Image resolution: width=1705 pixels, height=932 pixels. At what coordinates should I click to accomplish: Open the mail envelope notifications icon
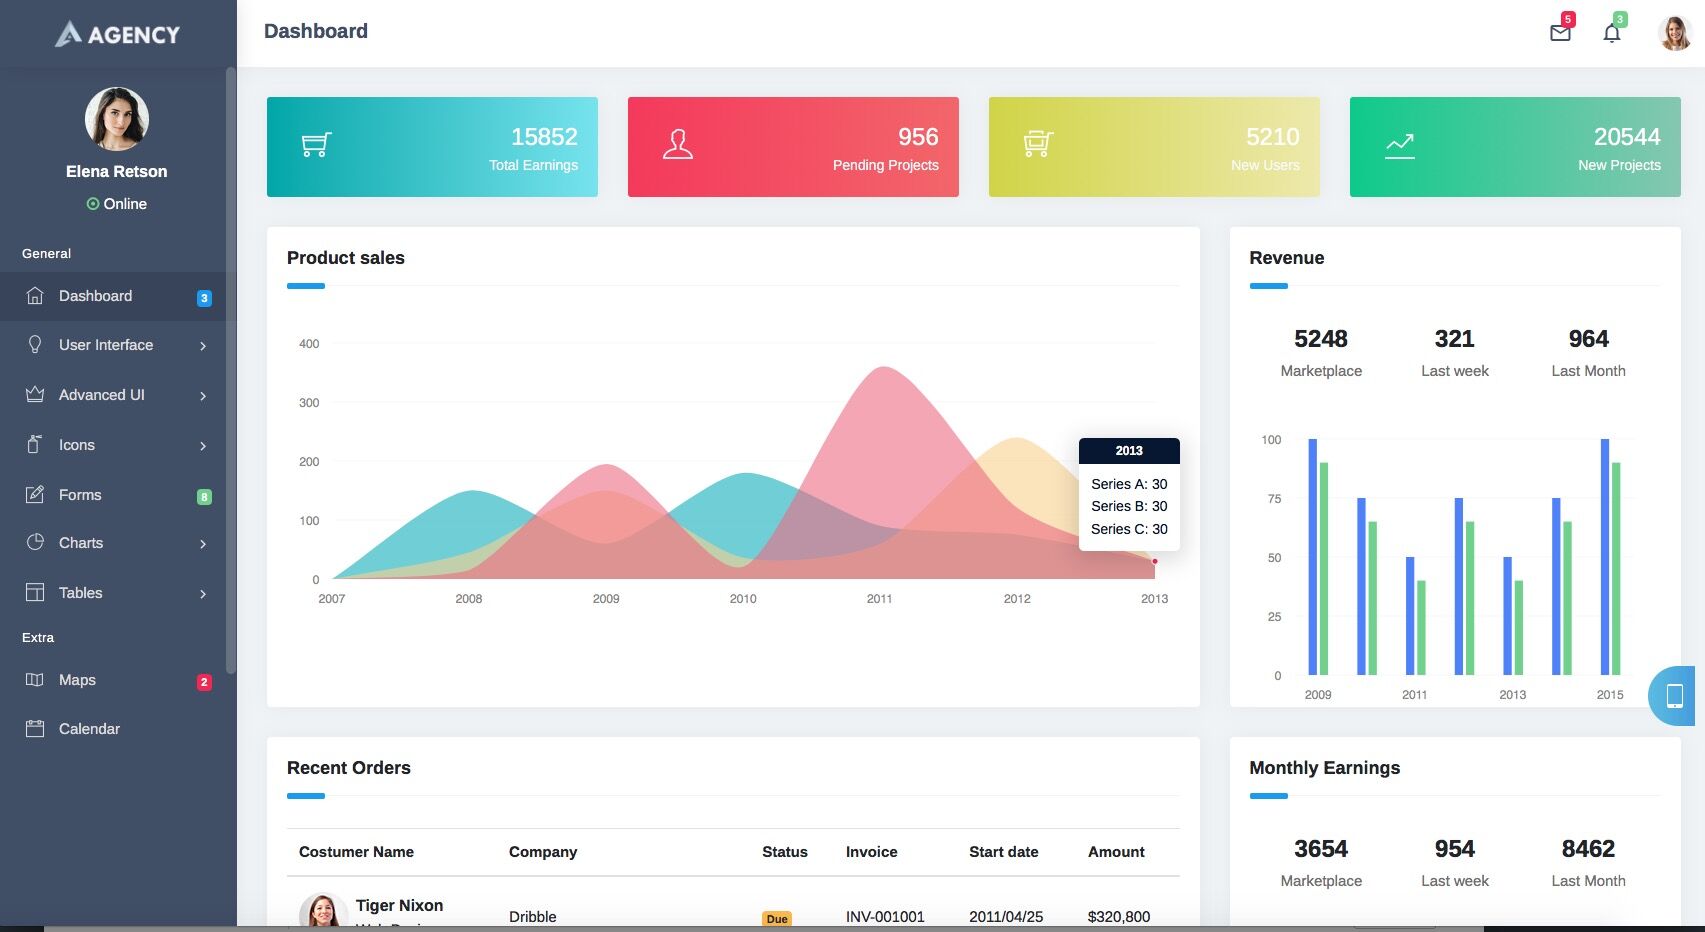(x=1559, y=33)
